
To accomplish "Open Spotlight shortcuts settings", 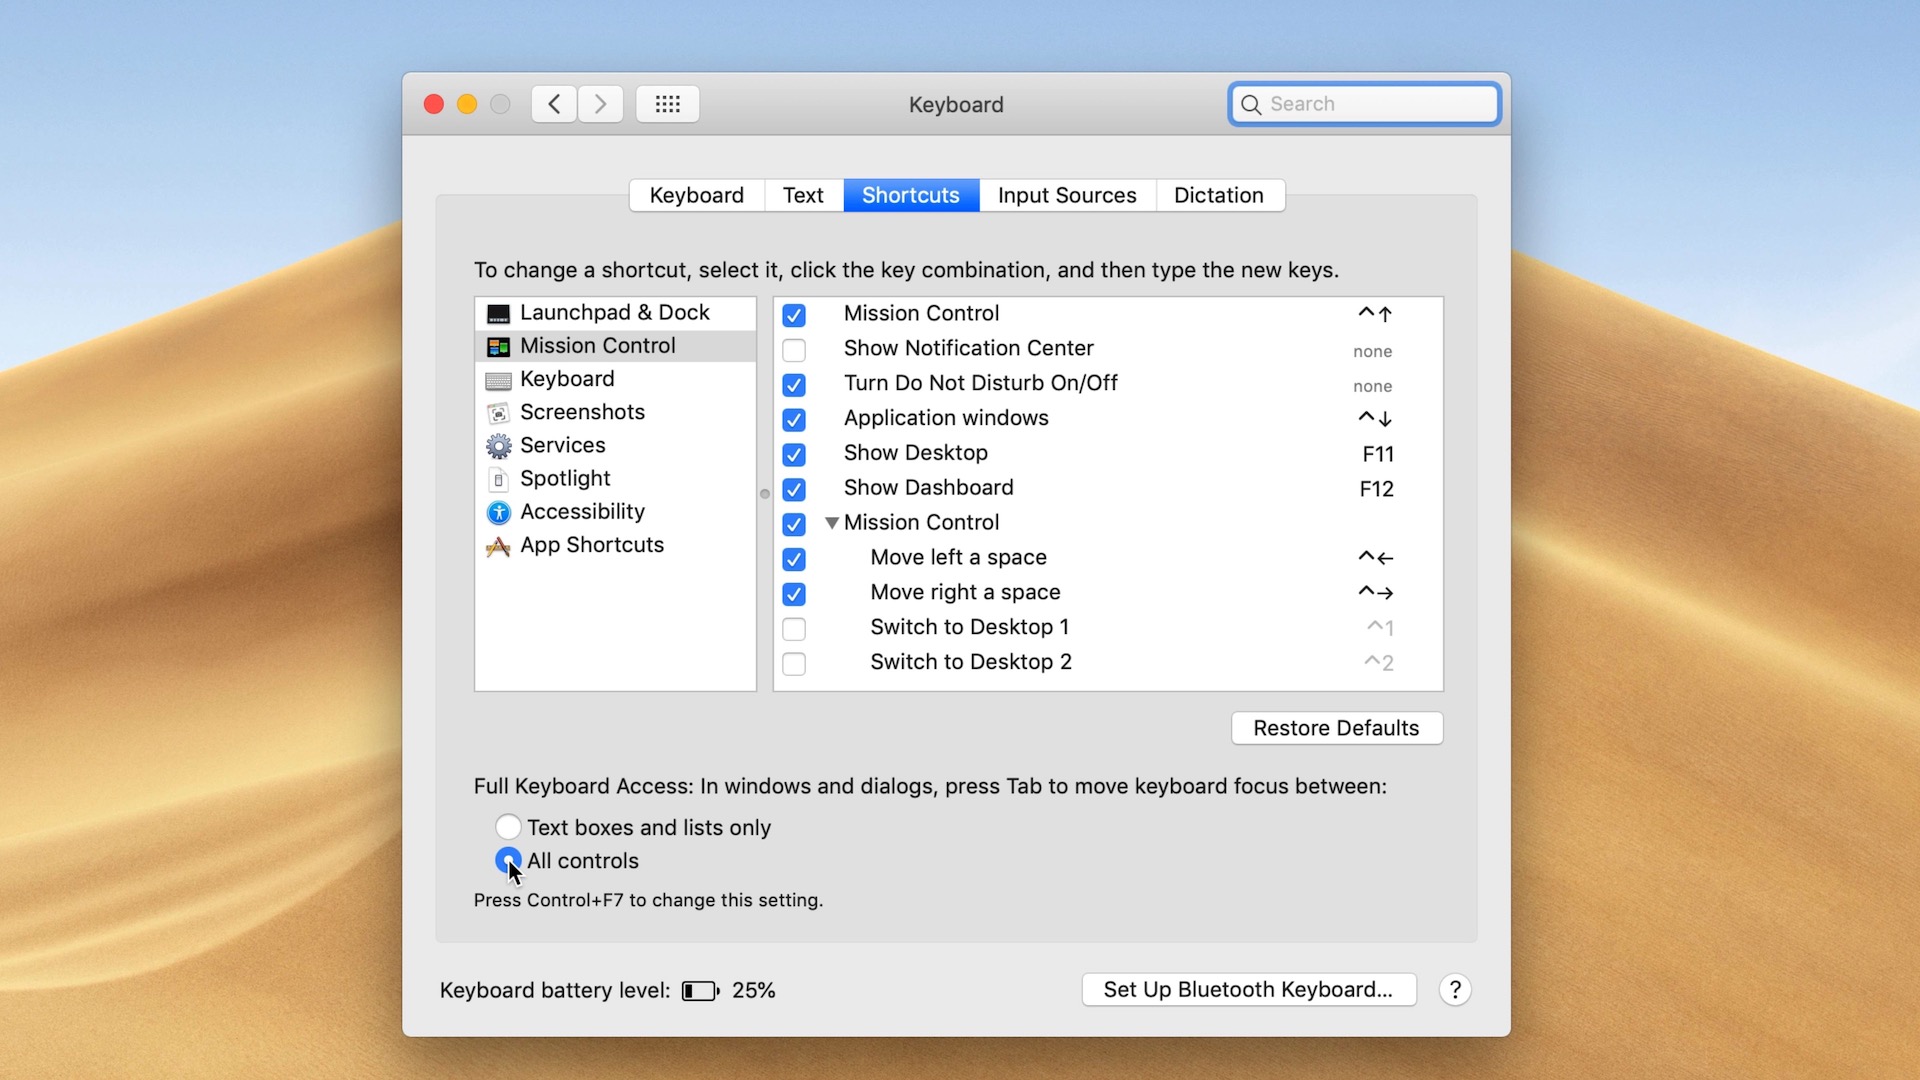I will [564, 477].
